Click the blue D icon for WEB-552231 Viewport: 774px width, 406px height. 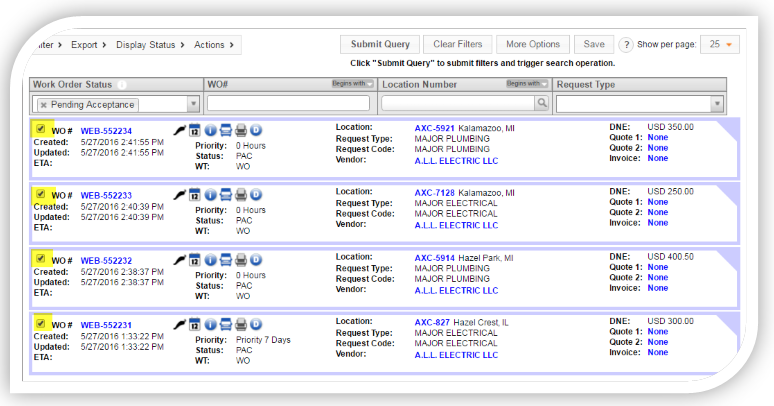[x=256, y=324]
